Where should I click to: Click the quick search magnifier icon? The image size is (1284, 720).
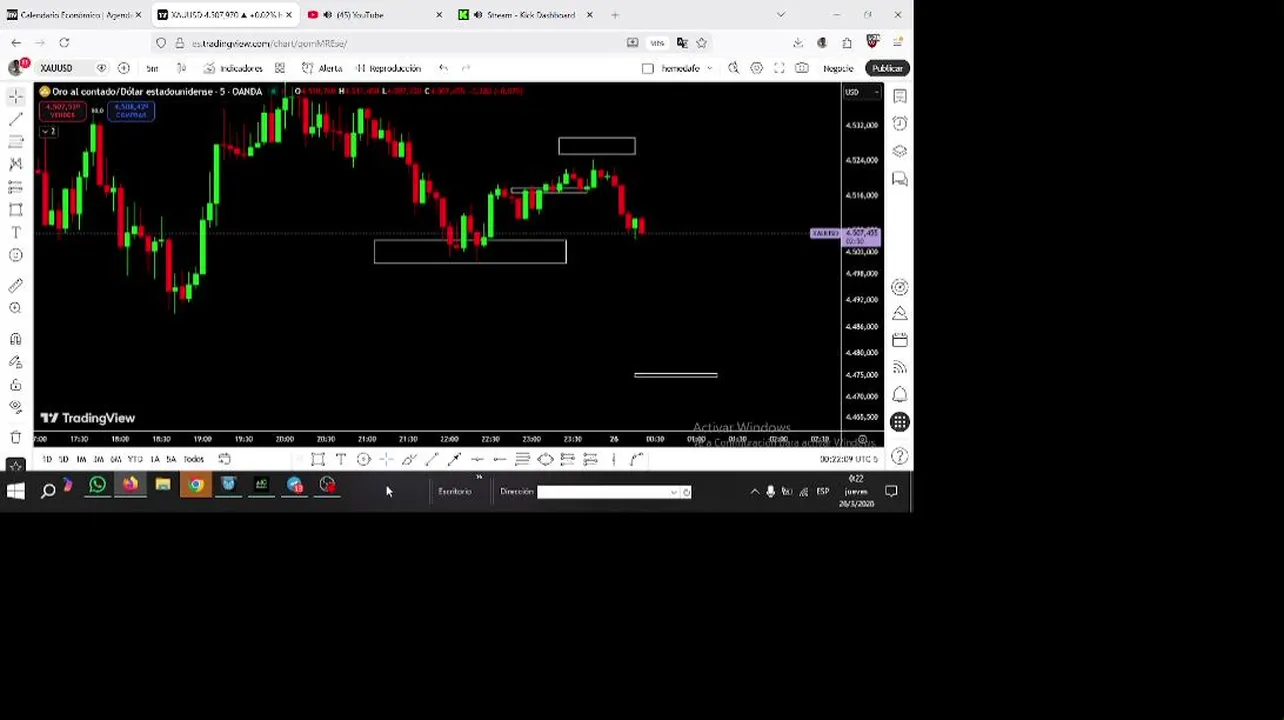point(733,68)
